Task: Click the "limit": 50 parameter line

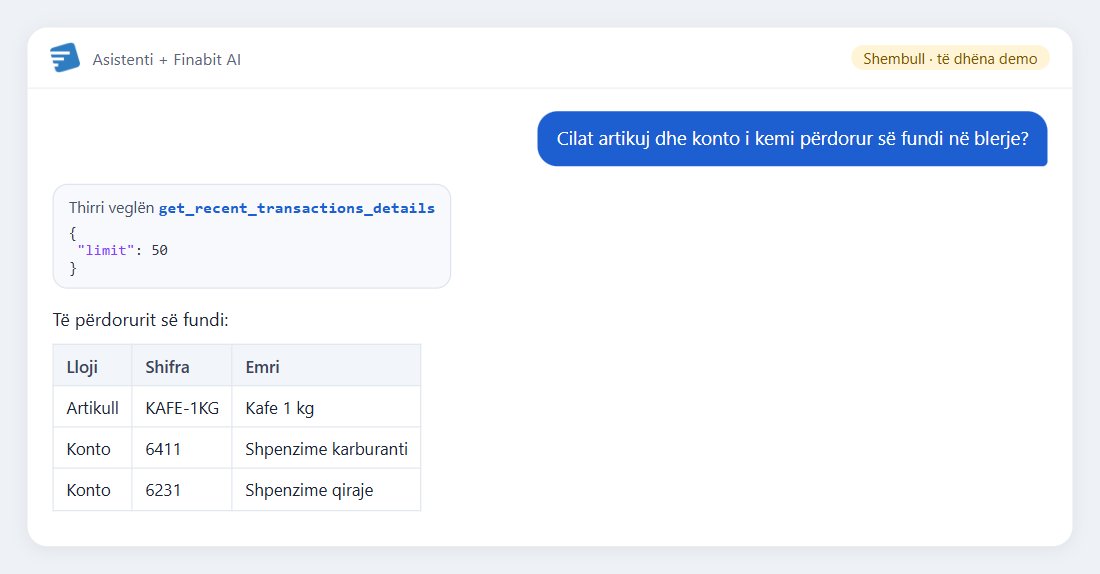Action: click(122, 251)
